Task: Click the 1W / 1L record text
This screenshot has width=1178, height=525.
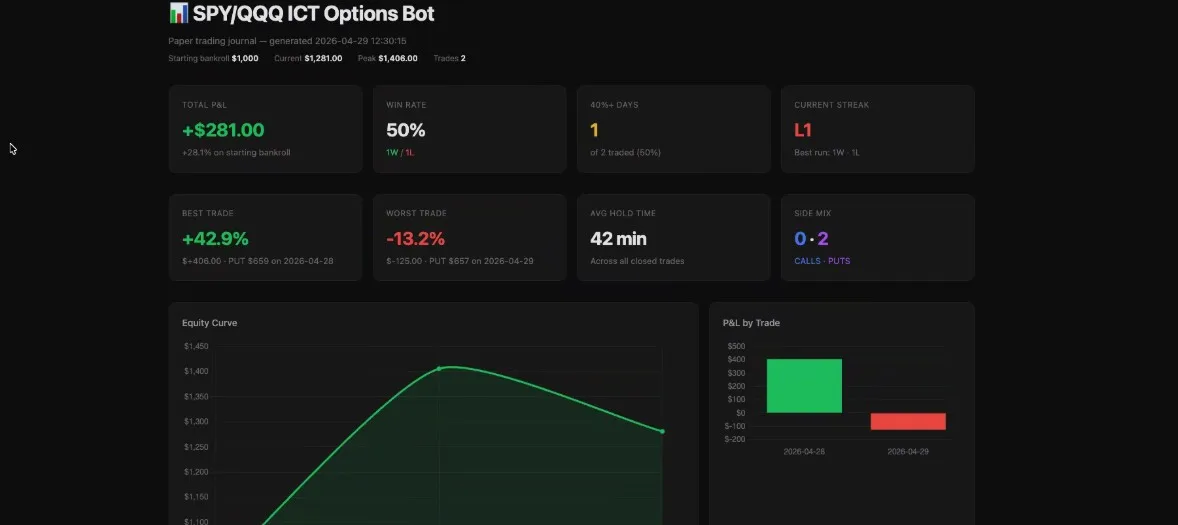Action: pyautogui.click(x=400, y=152)
